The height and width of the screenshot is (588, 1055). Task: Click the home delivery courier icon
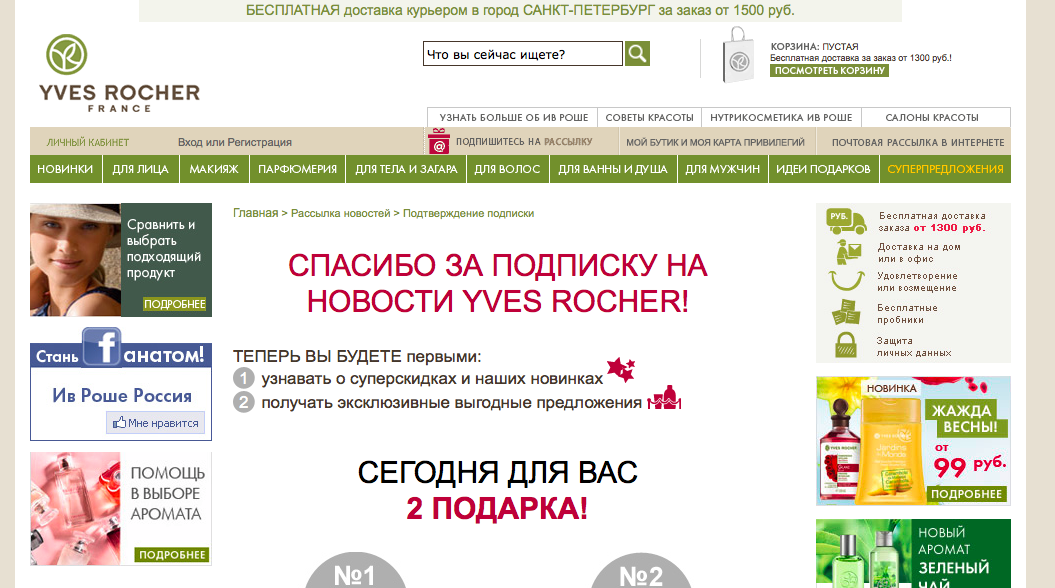pyautogui.click(x=847, y=252)
